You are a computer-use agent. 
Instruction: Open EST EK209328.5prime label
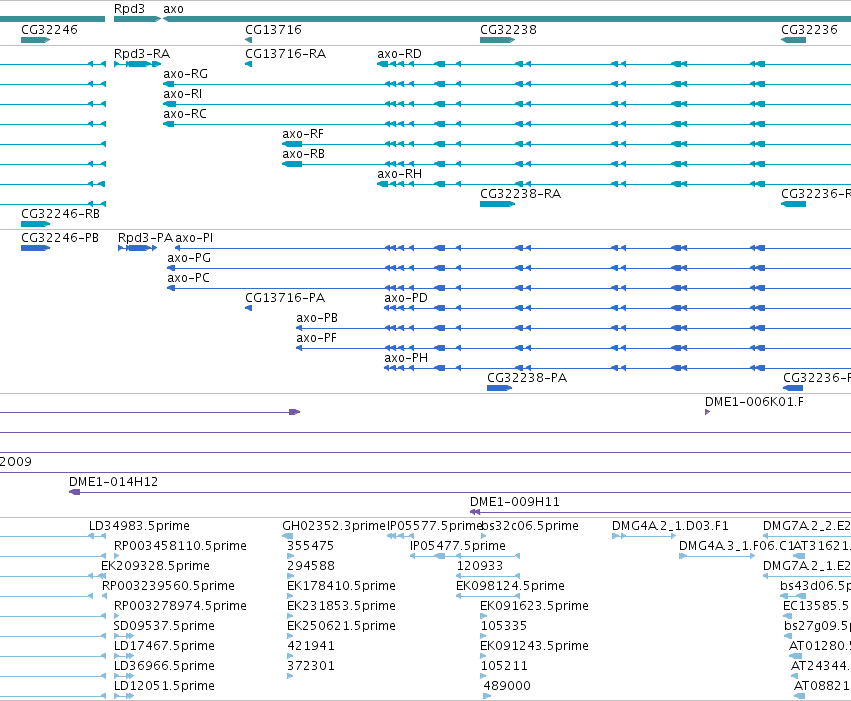pyautogui.click(x=155, y=566)
